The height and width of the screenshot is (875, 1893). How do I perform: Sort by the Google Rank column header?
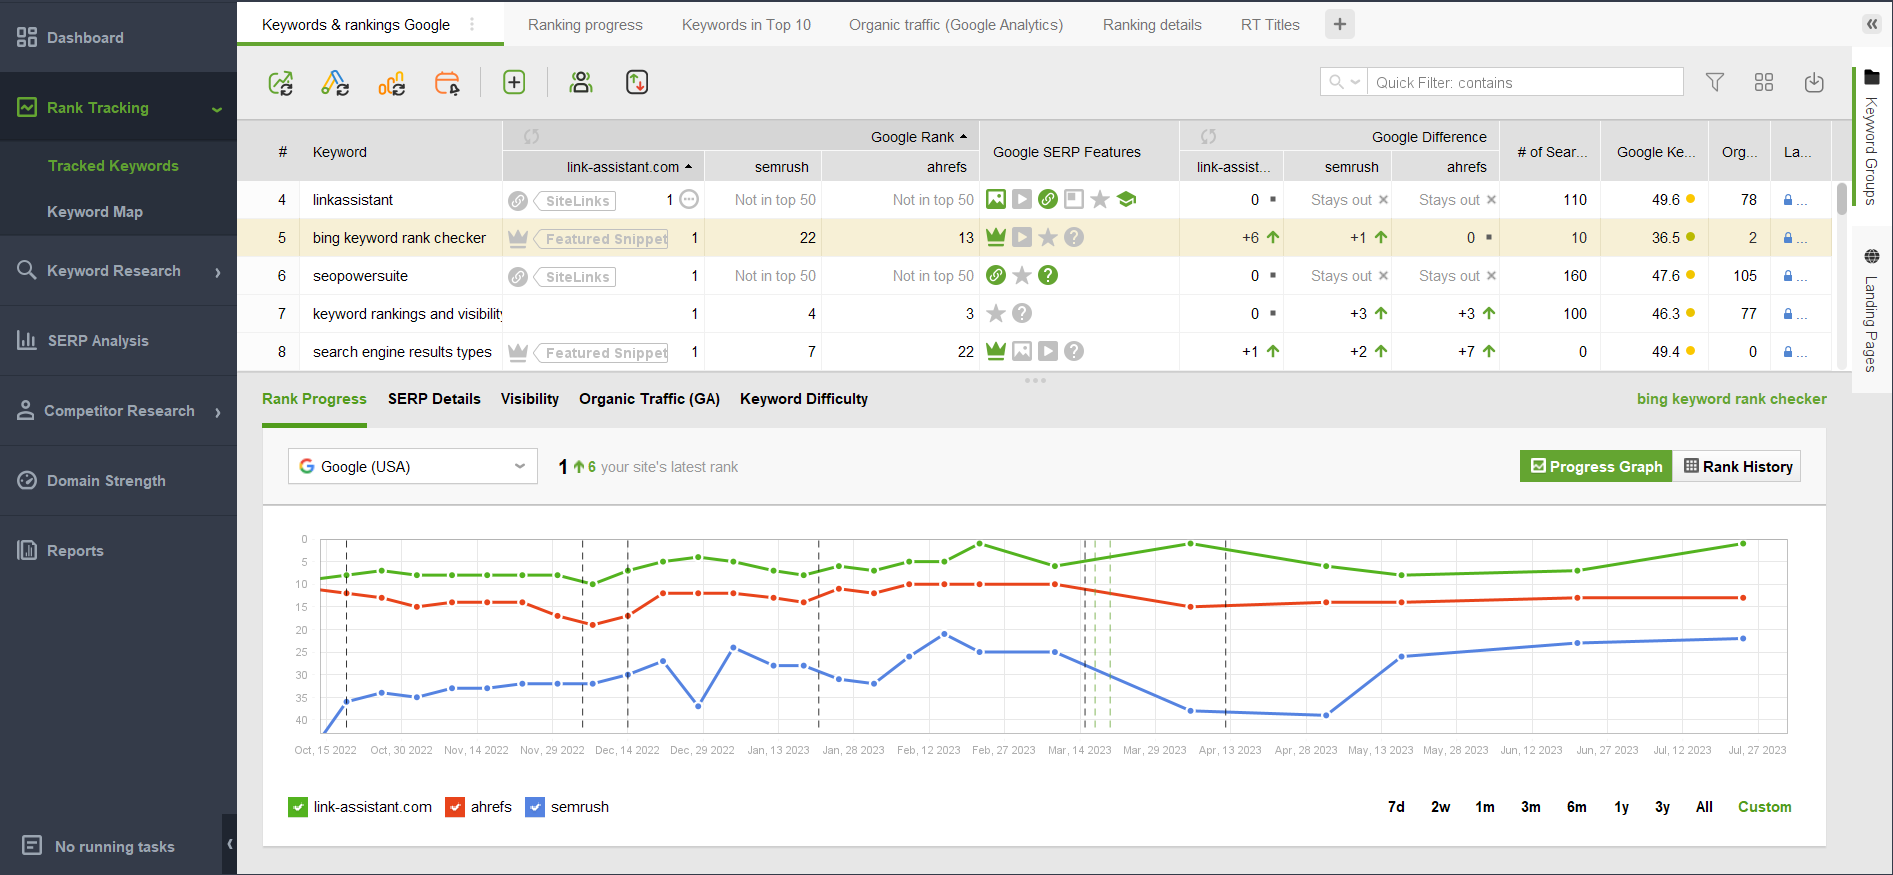coord(918,137)
